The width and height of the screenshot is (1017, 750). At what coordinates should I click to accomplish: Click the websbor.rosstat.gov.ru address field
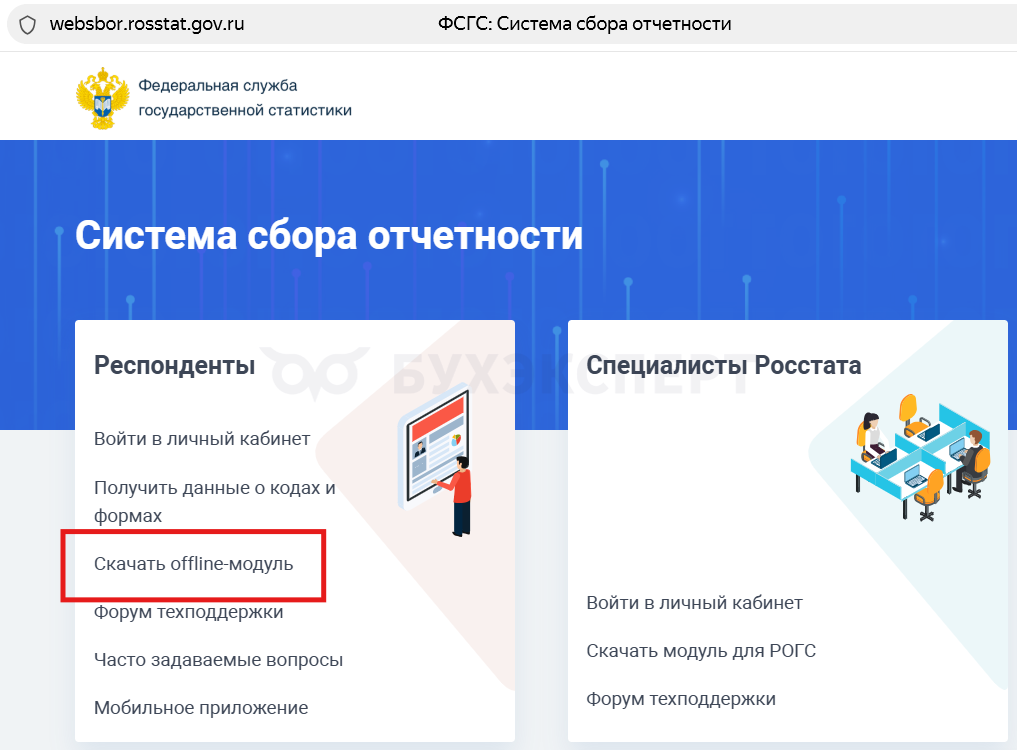click(x=147, y=24)
